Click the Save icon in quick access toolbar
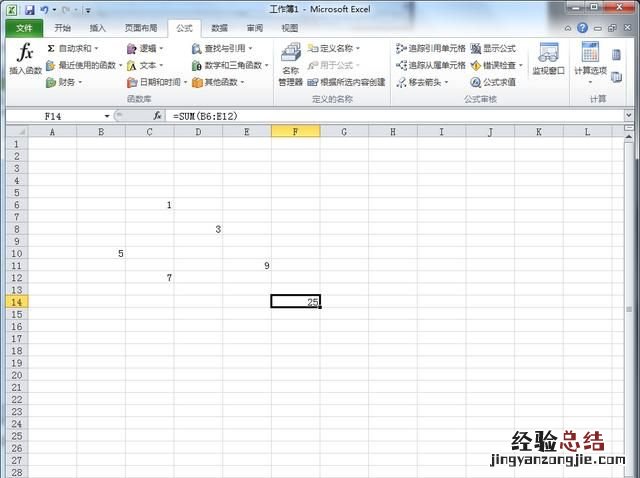Screen dimensions: 640x478 point(30,9)
